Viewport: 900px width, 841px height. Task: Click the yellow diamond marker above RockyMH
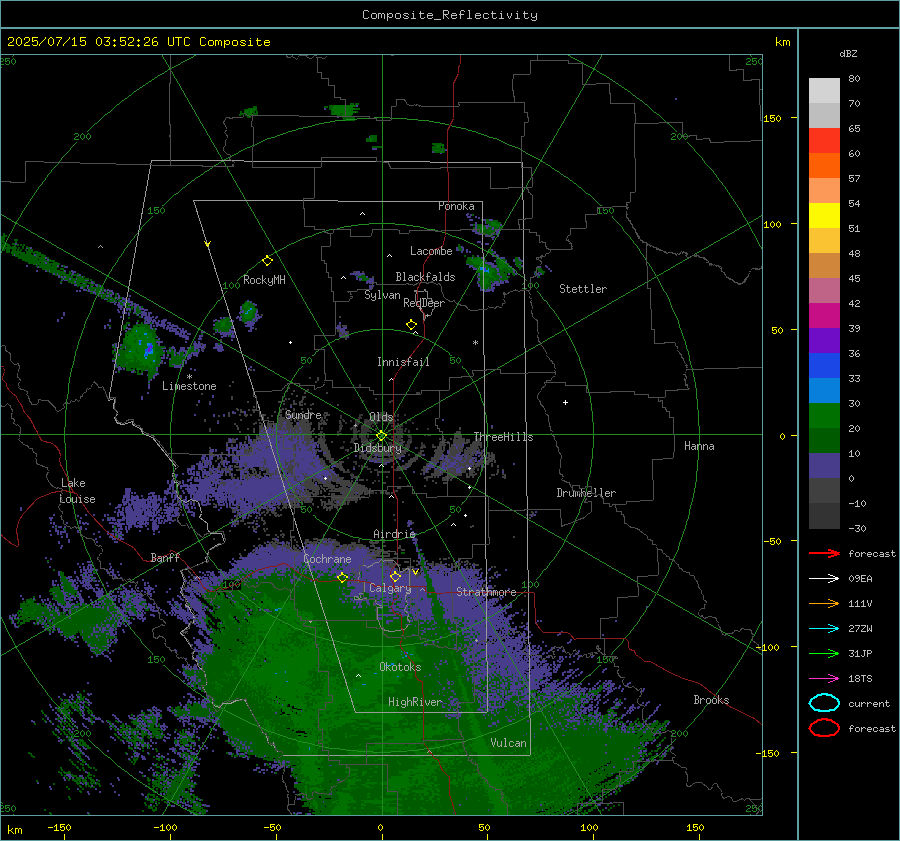(267, 261)
